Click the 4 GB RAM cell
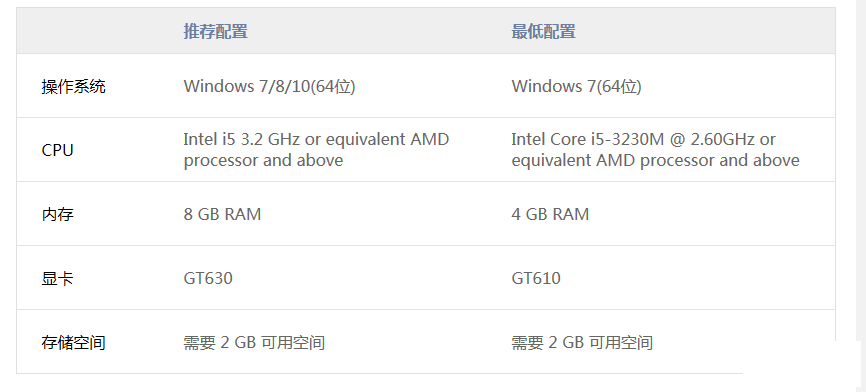Viewport: 866px width, 392px height. point(550,214)
